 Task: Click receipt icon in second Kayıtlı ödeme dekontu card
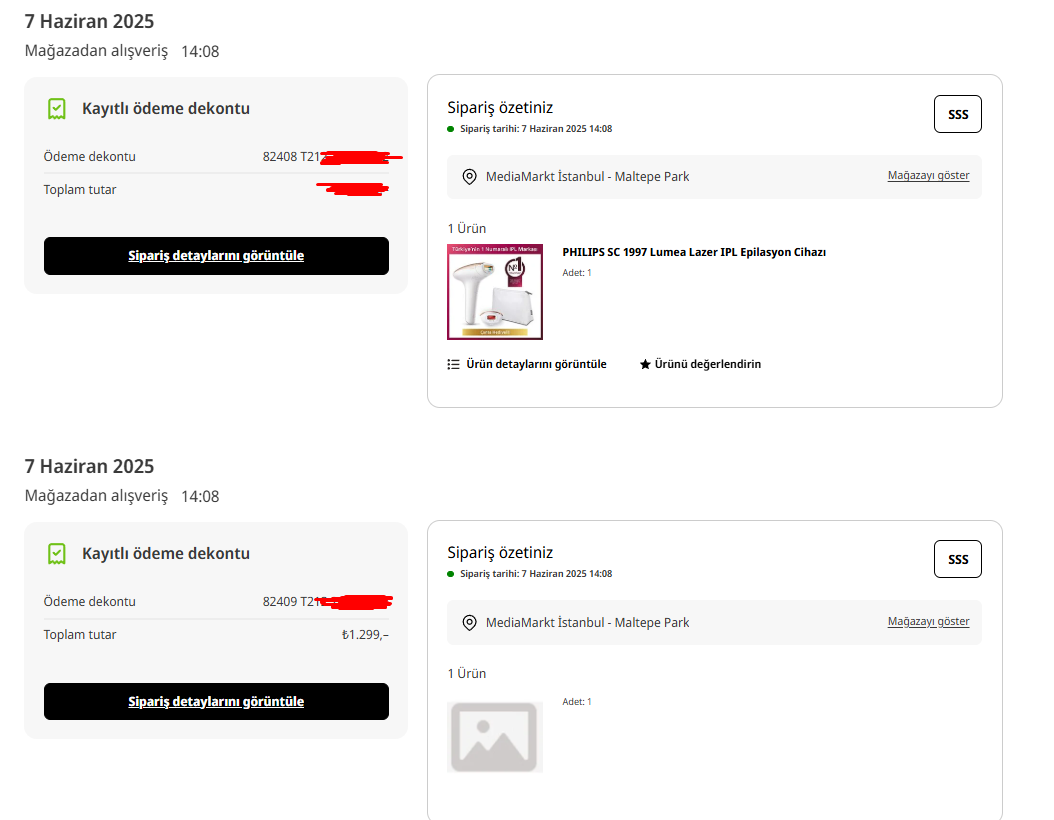pos(57,554)
